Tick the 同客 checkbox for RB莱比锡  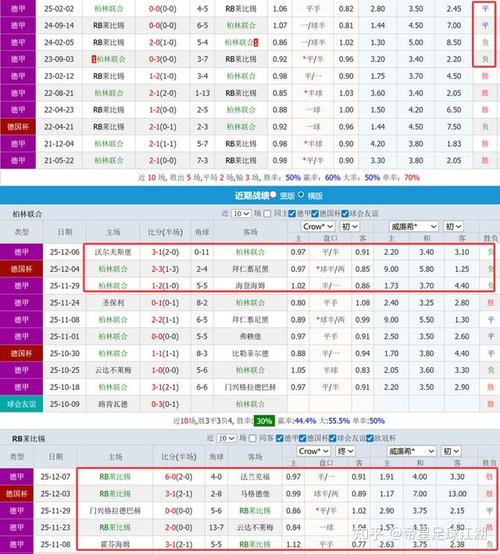252,438
